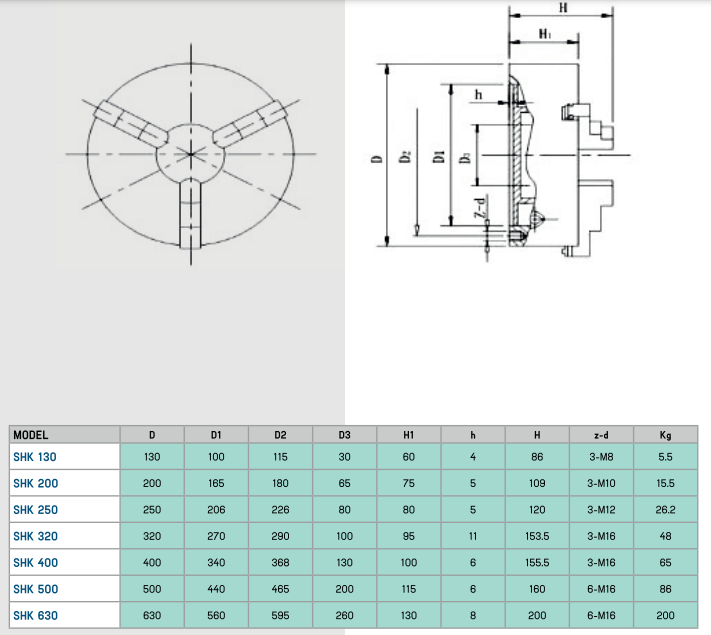Select z-d value 3-M12 for SHK 250
The image size is (711, 635).
point(601,510)
